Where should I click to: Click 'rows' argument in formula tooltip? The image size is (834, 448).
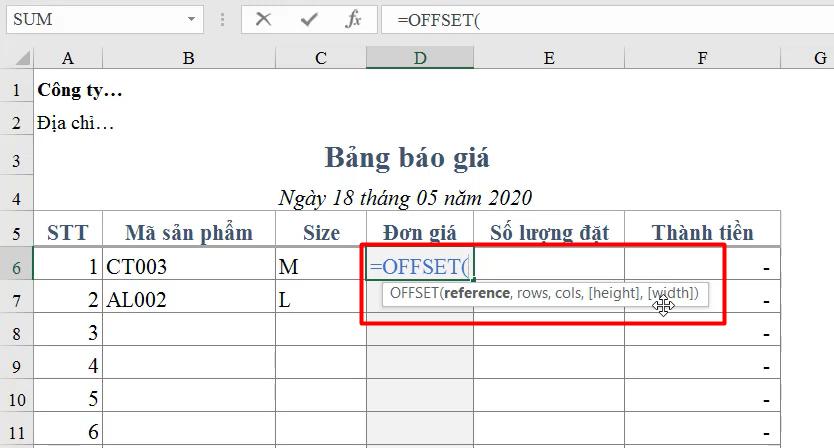[x=532, y=293]
